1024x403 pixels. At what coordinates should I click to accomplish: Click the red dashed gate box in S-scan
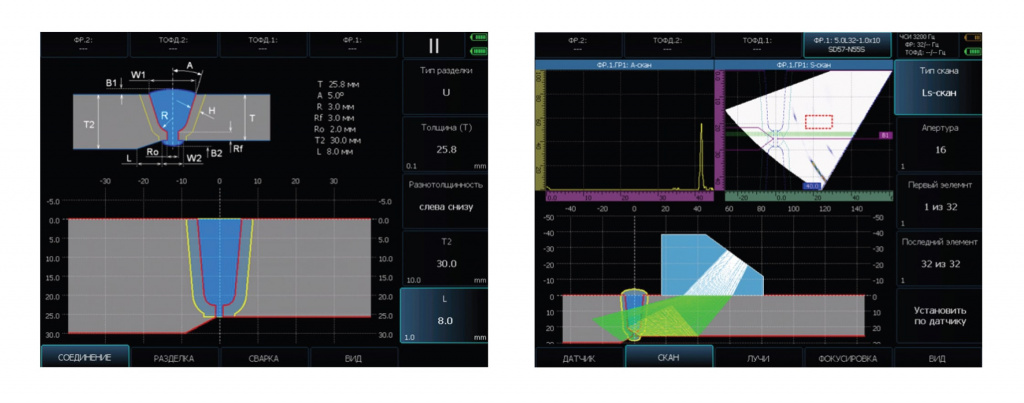[x=818, y=121]
